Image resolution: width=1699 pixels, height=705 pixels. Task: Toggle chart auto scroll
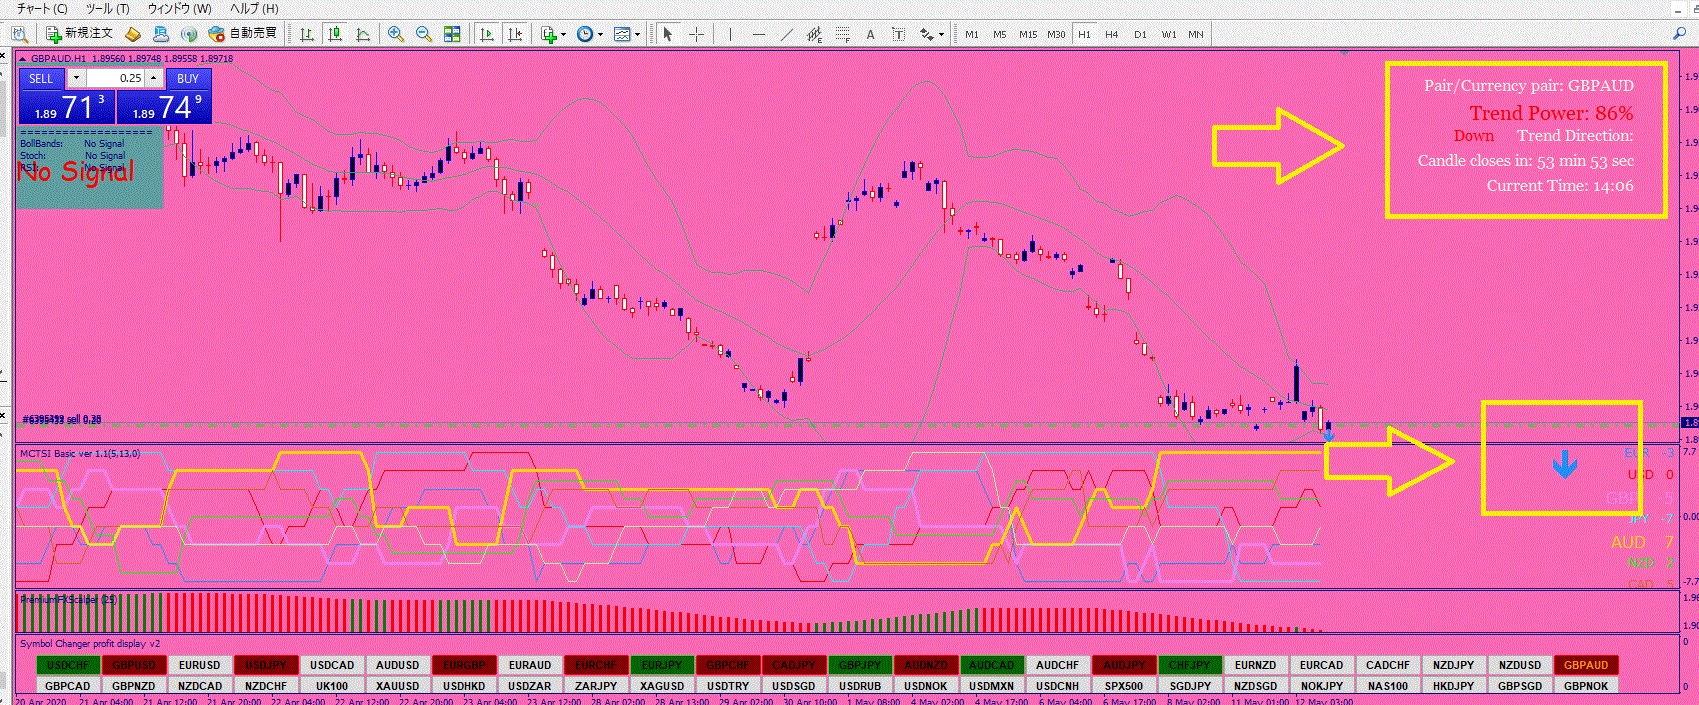(x=487, y=34)
